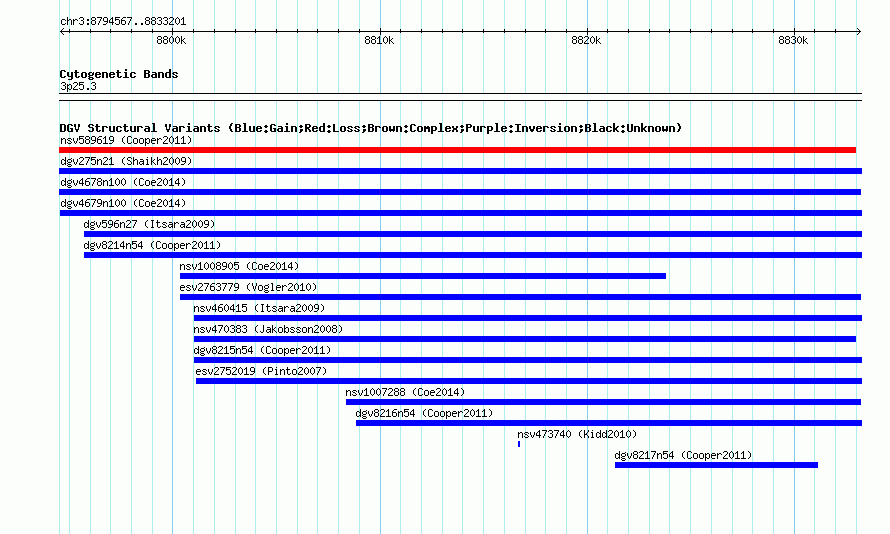Click the Cytogenetic Bands track title
Image resolution: width=890 pixels, height=534 pixels.
(x=119, y=74)
